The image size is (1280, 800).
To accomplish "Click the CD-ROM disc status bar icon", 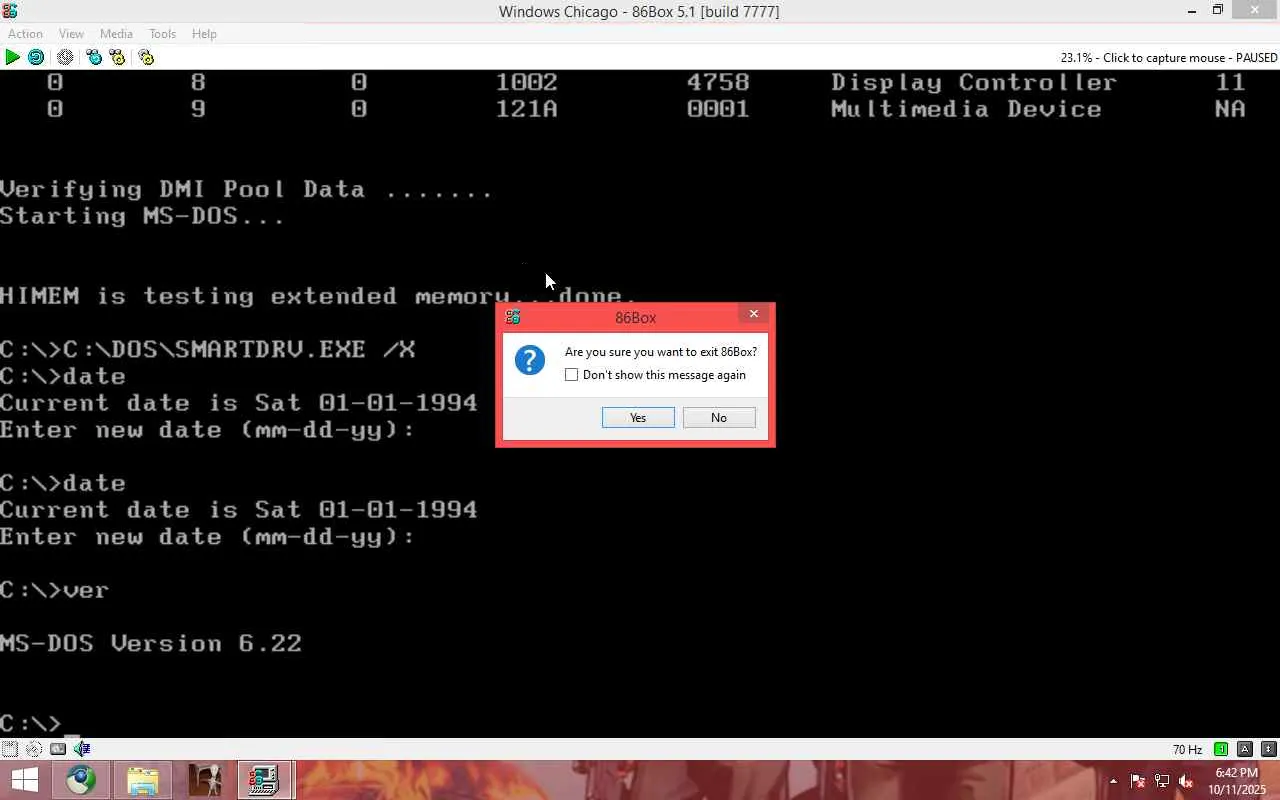I will 34,748.
